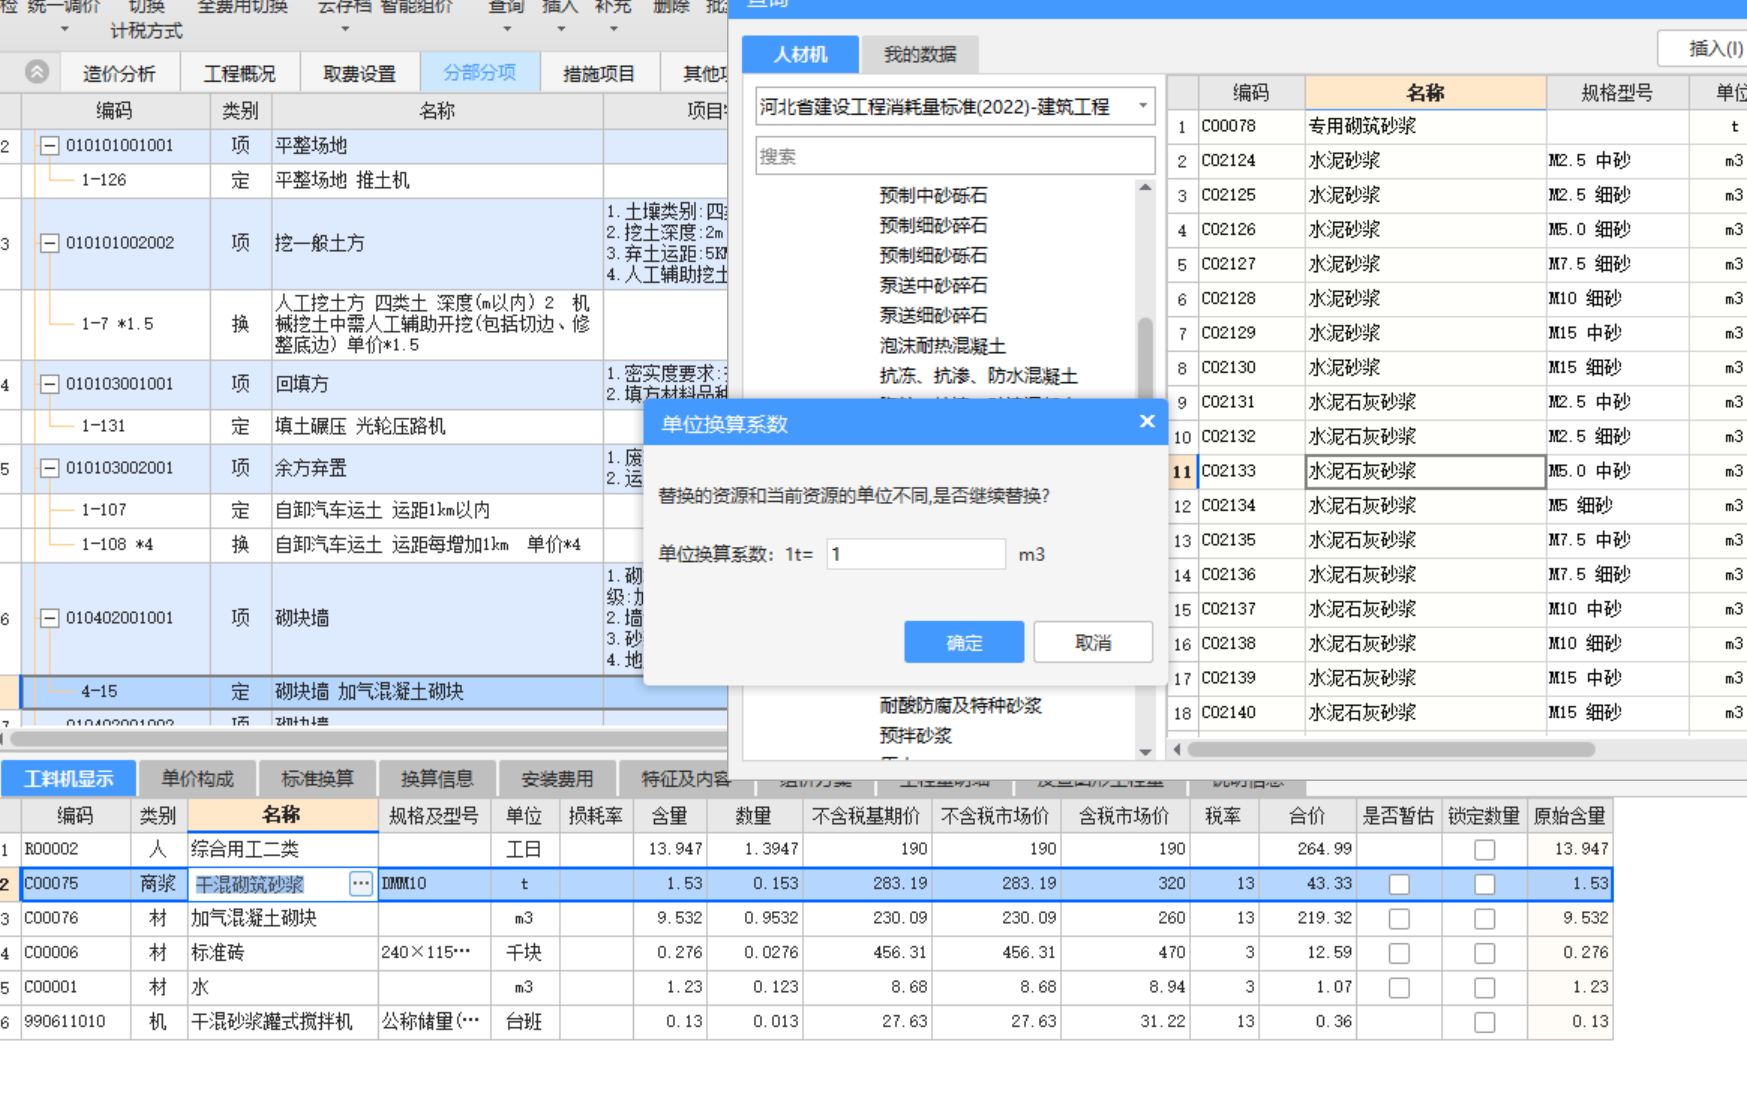
Task: Select row C02133 水泥石灰砂浆
Action: [1457, 471]
